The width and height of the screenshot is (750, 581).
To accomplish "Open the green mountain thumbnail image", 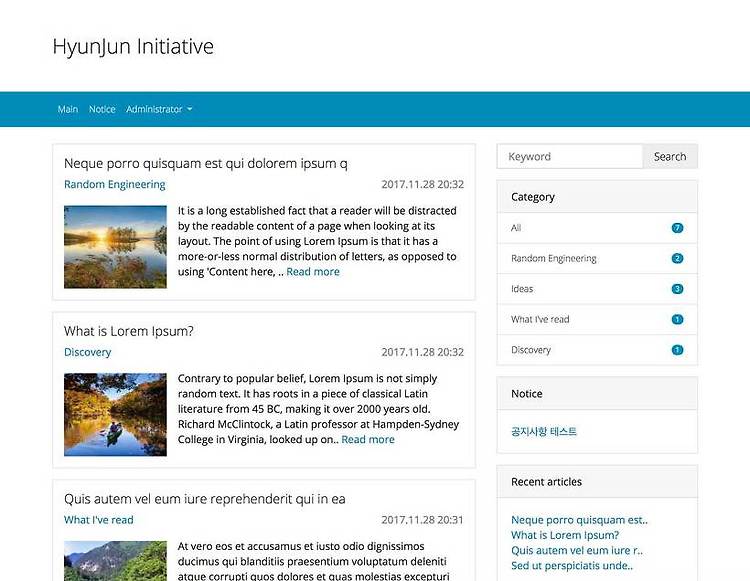I will 115,561.
